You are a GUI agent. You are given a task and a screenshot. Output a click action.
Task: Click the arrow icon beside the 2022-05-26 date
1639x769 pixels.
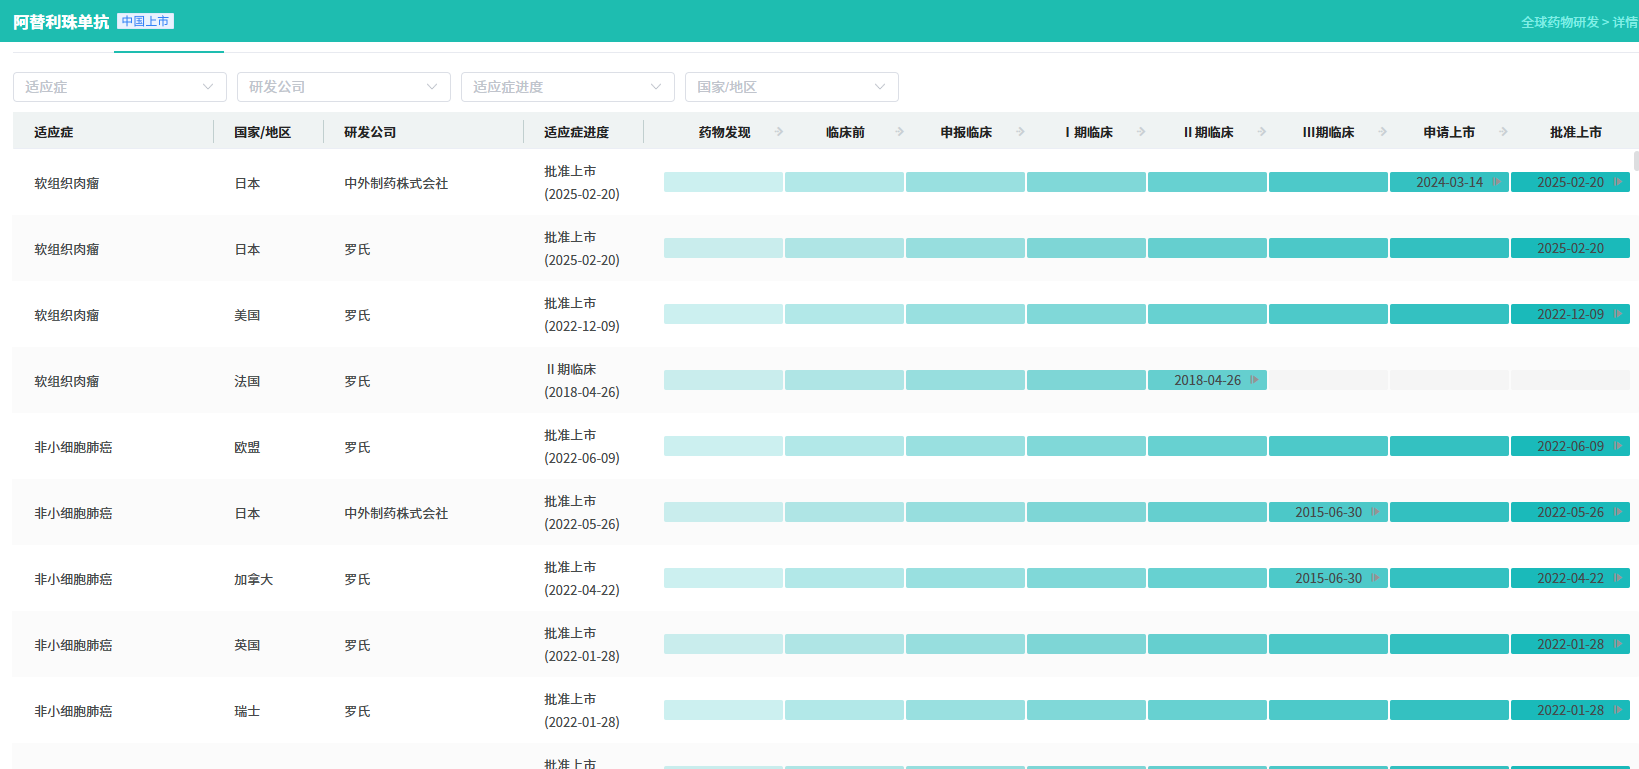[x=1617, y=512]
